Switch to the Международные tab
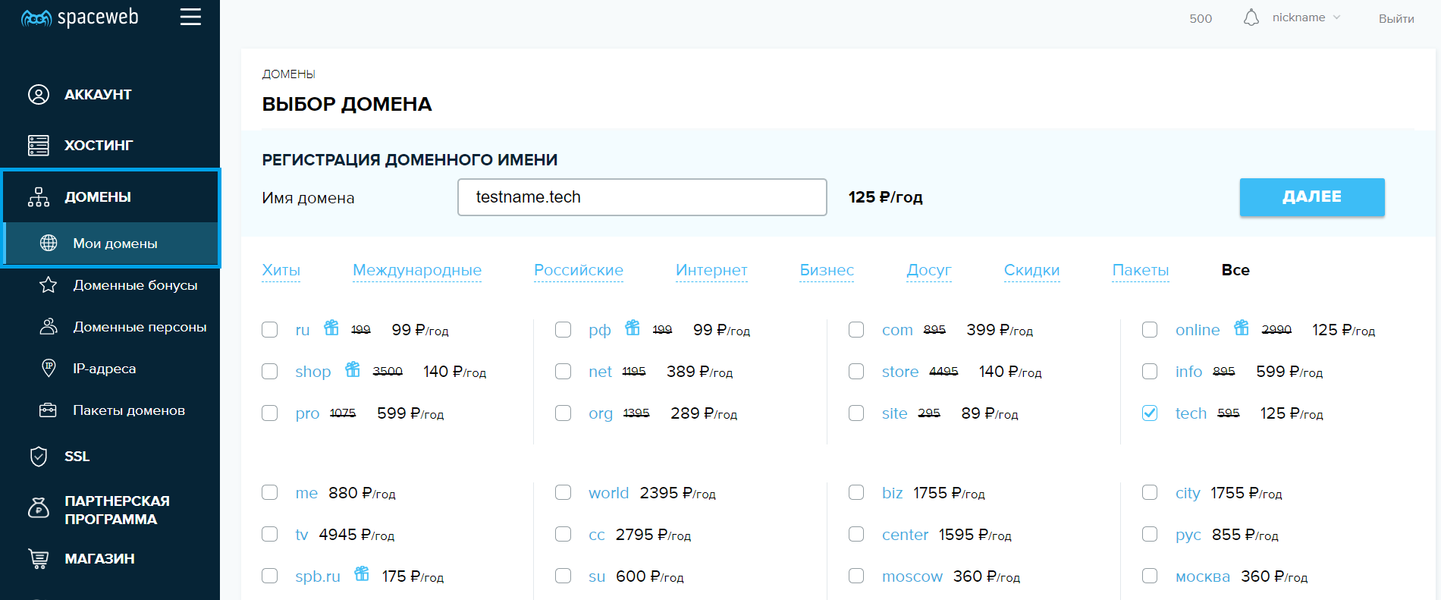The width and height of the screenshot is (1441, 600). click(x=417, y=270)
